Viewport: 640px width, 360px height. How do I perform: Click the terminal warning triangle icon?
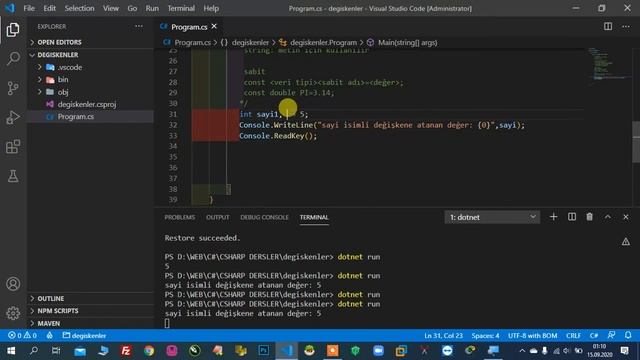pyautogui.click(x=626, y=242)
